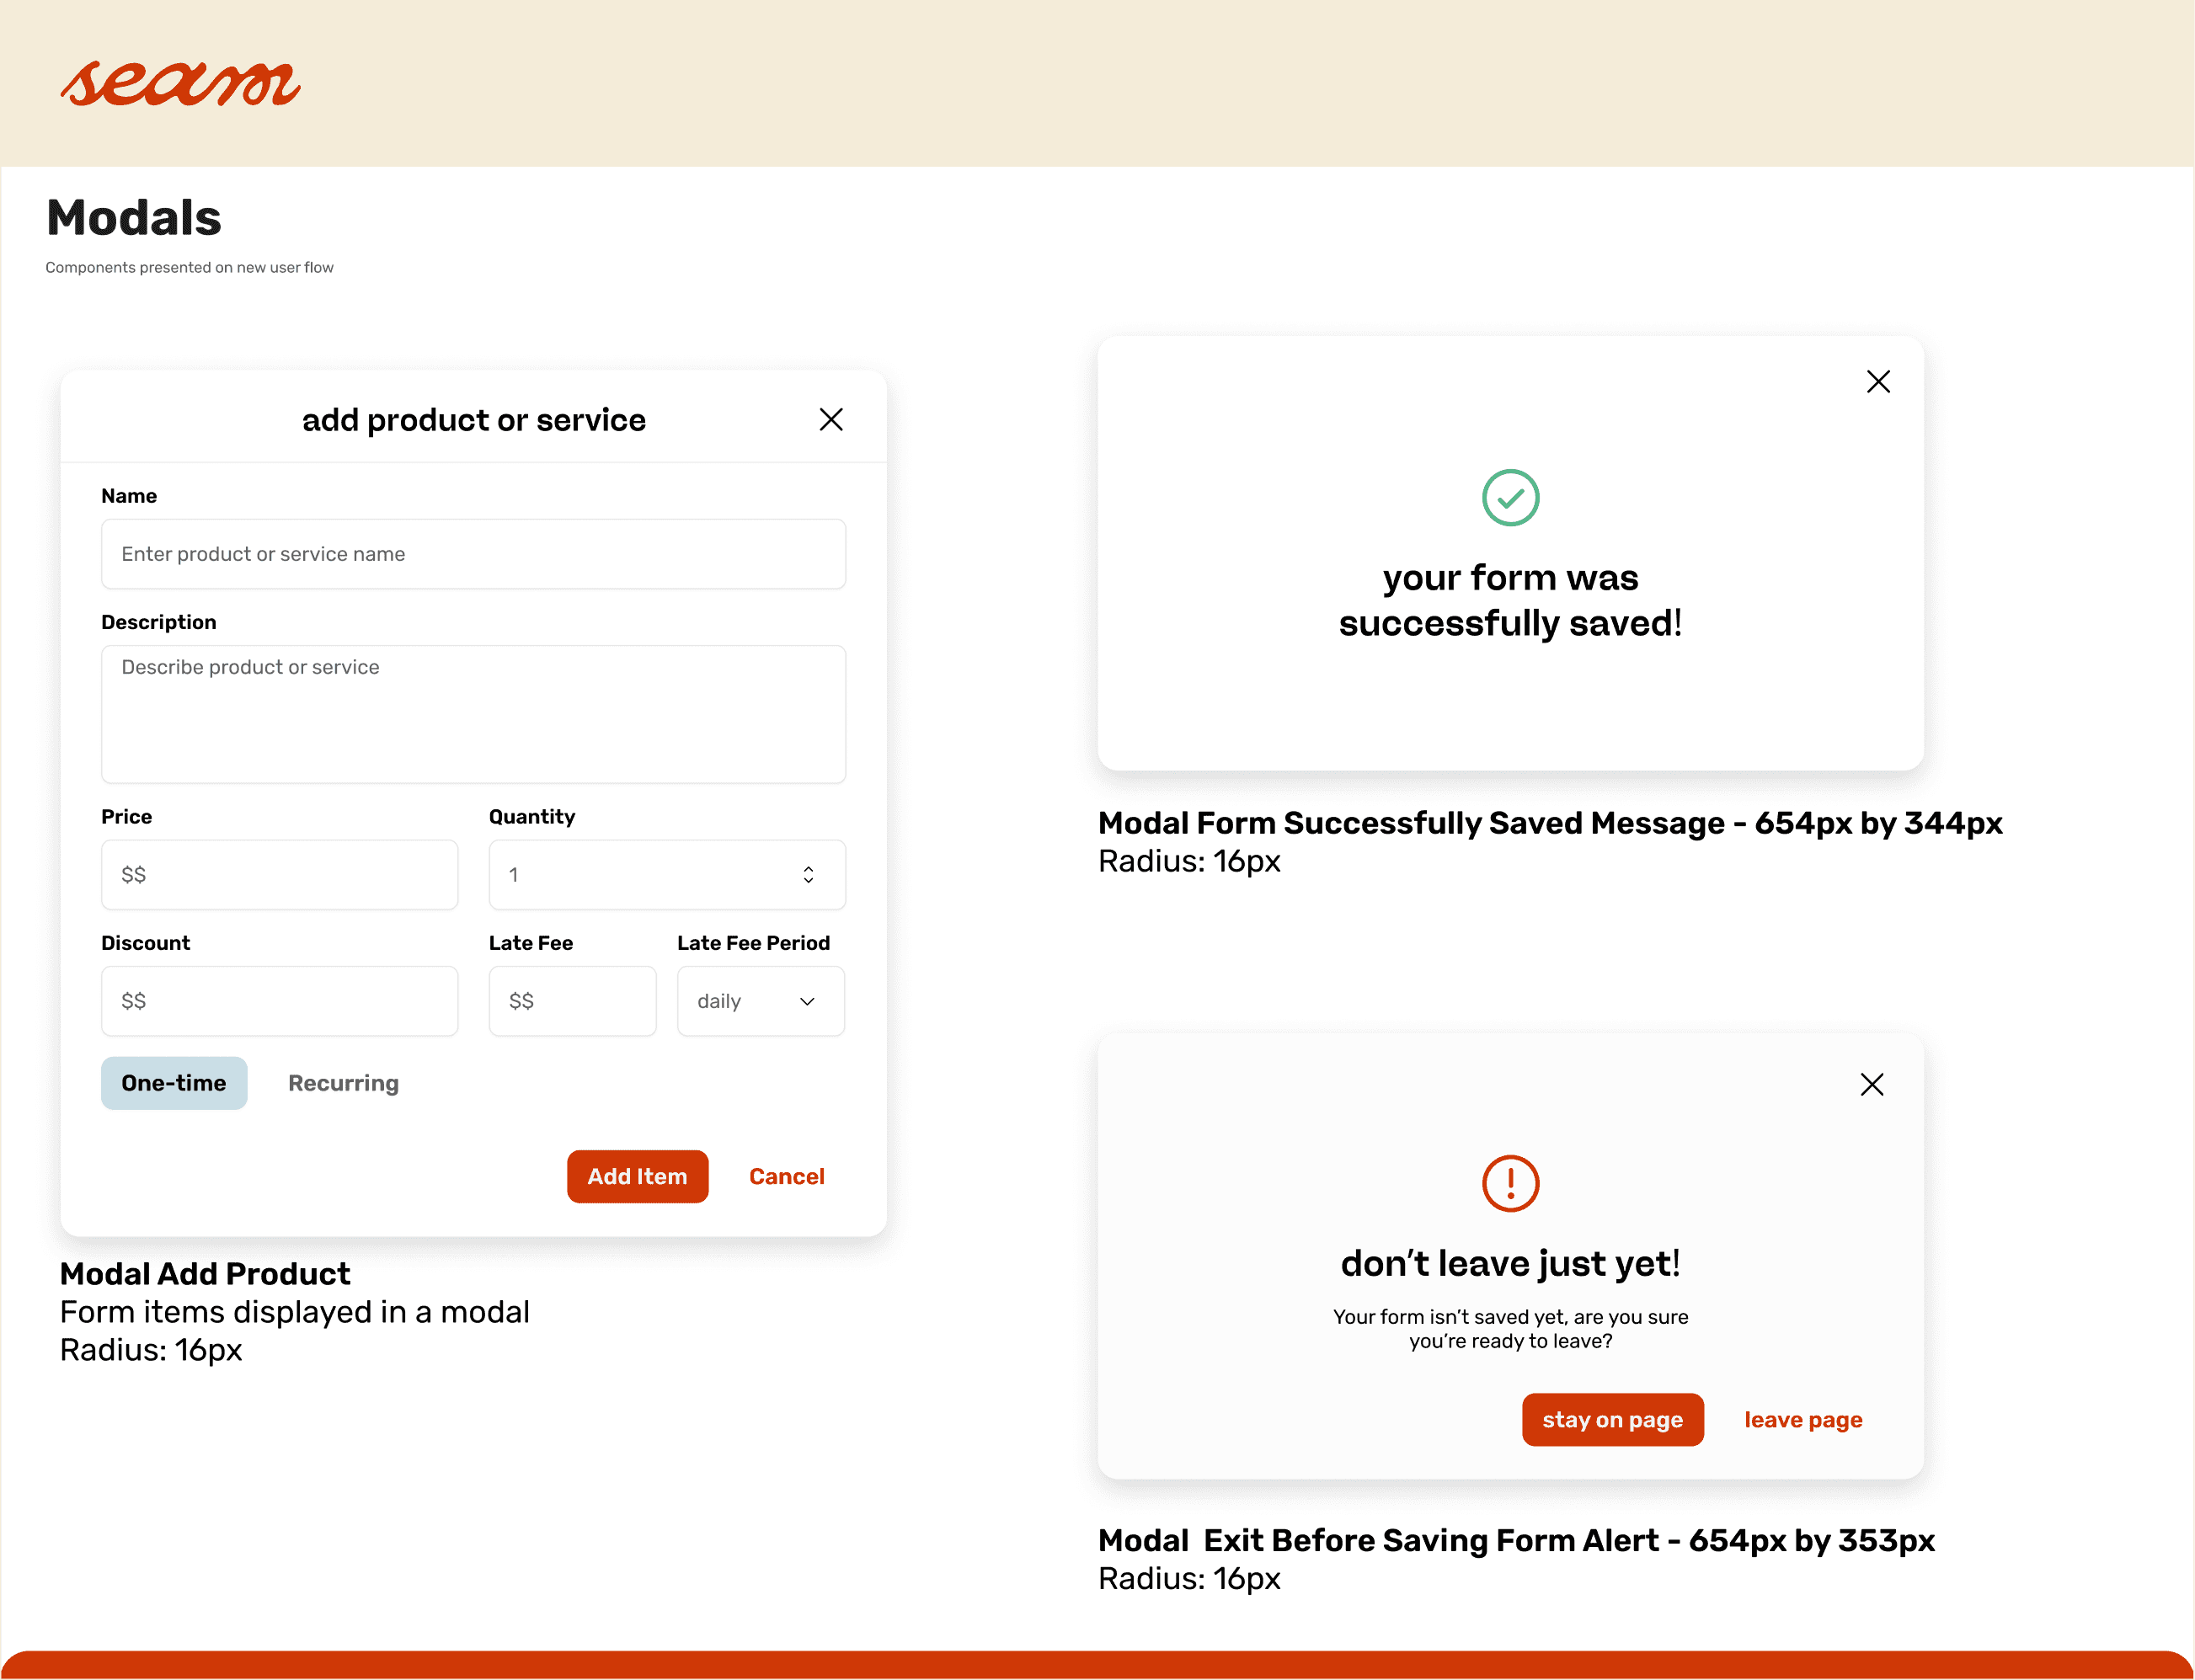Click the leave page link

click(1803, 1420)
